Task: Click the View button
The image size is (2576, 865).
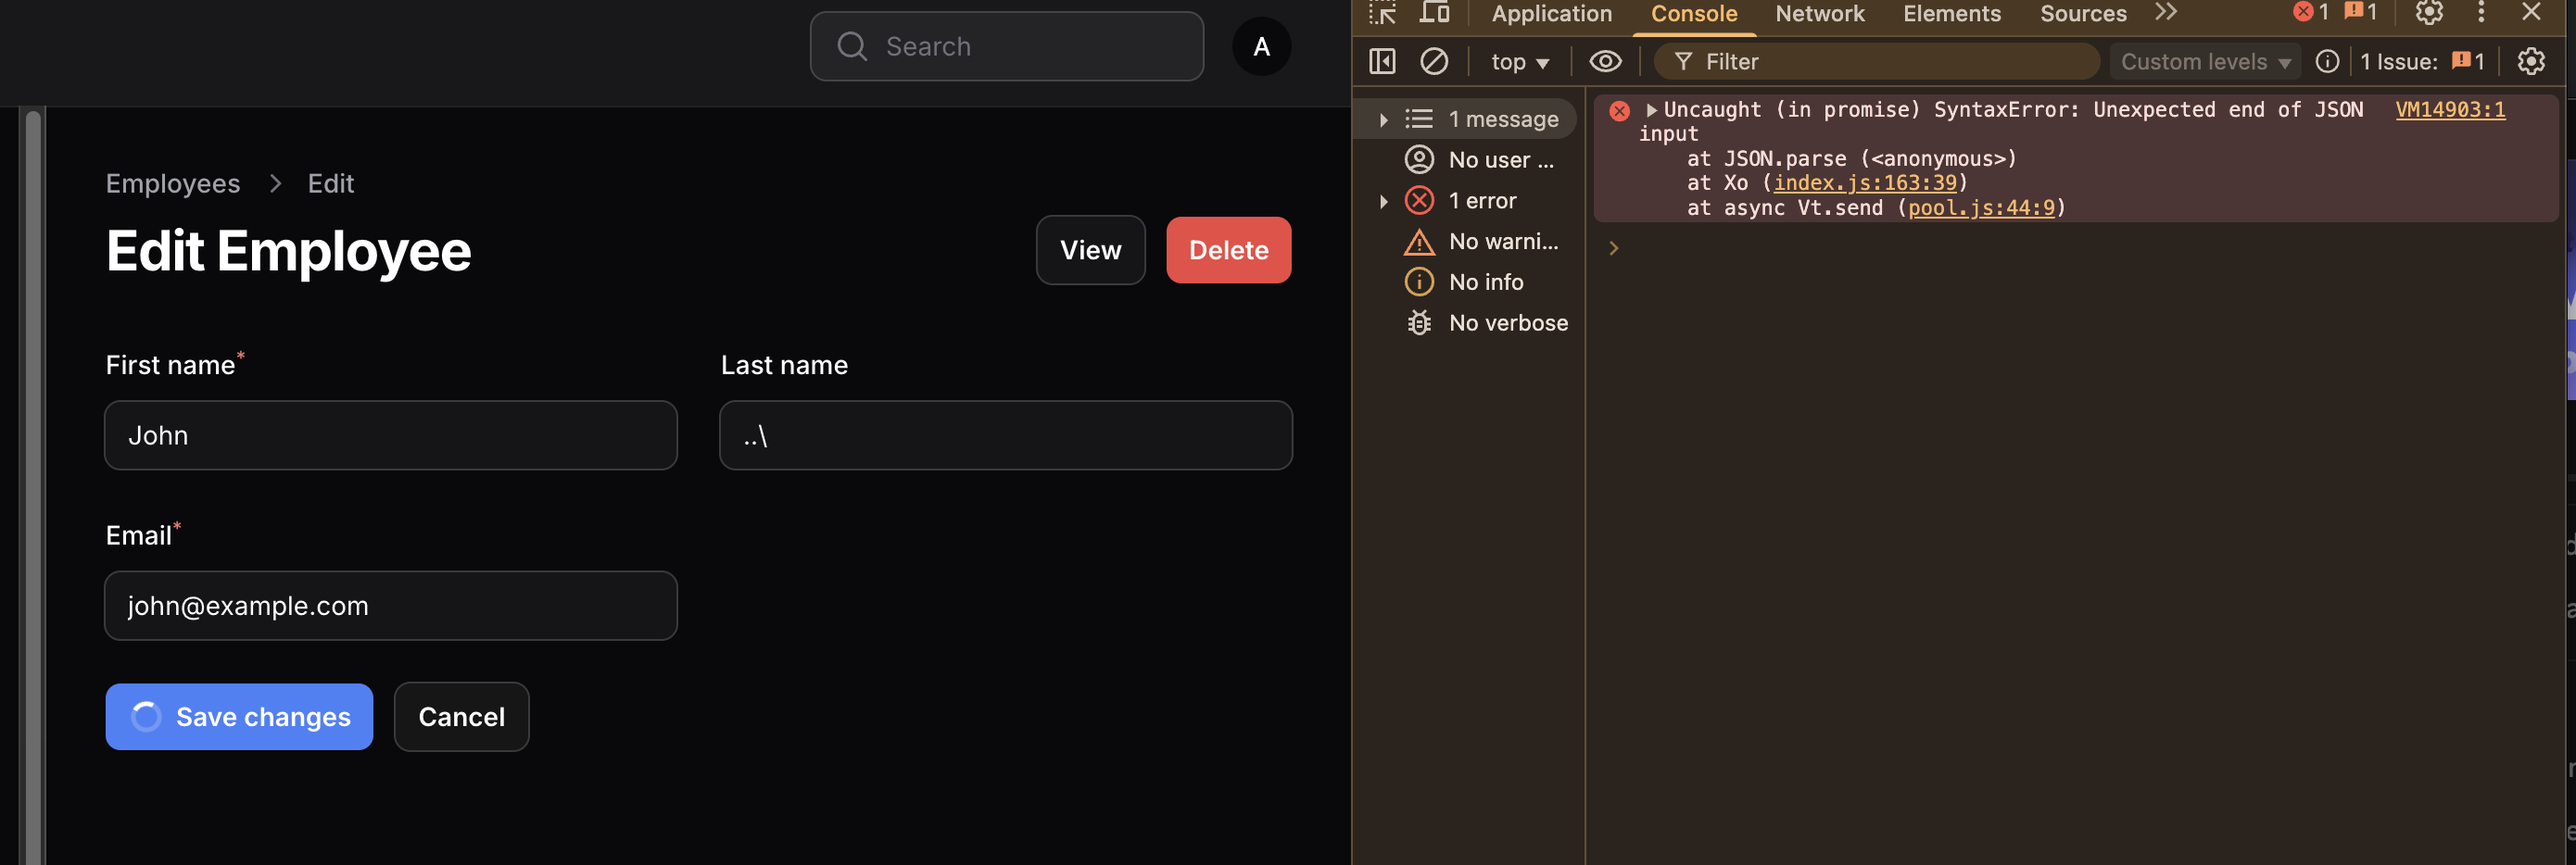Action: 1090,250
